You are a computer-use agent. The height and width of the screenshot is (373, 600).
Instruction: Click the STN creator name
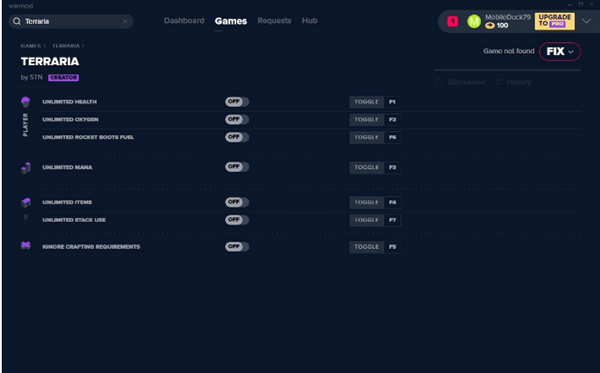tap(36, 77)
